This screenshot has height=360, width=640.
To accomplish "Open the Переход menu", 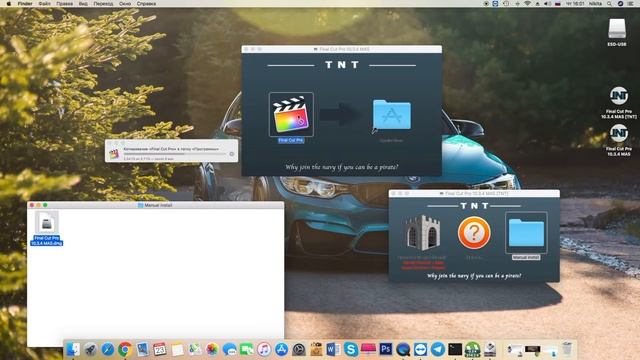I will pyautogui.click(x=103, y=4).
